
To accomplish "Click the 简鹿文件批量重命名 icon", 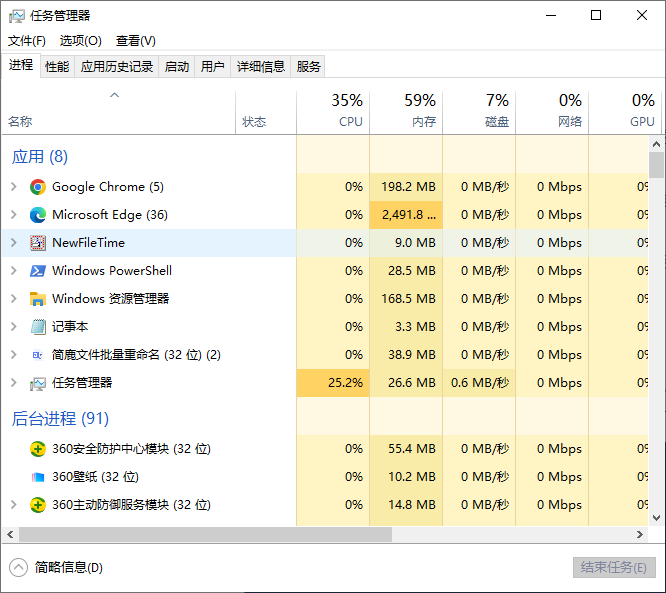I will tap(38, 355).
